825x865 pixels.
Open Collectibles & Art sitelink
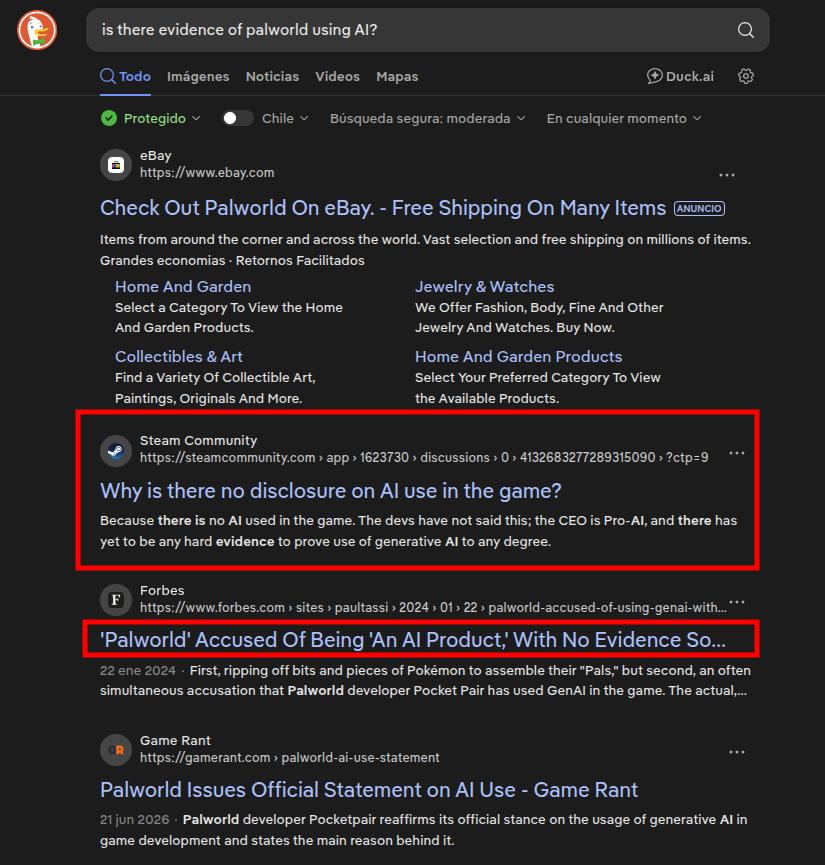(x=179, y=357)
